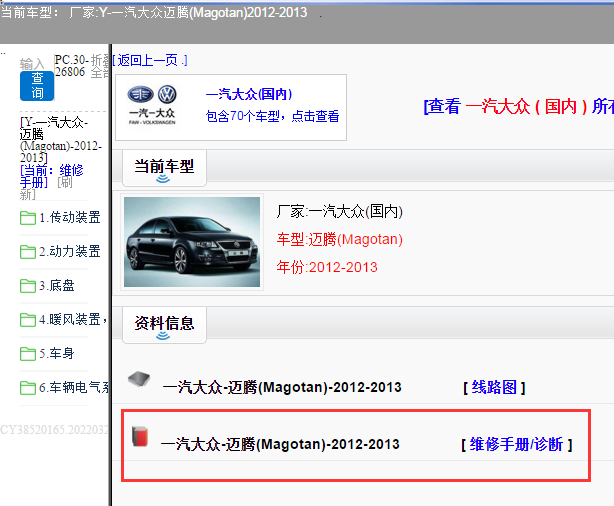Open folder icon for 4.暖风装置

(x=28, y=320)
